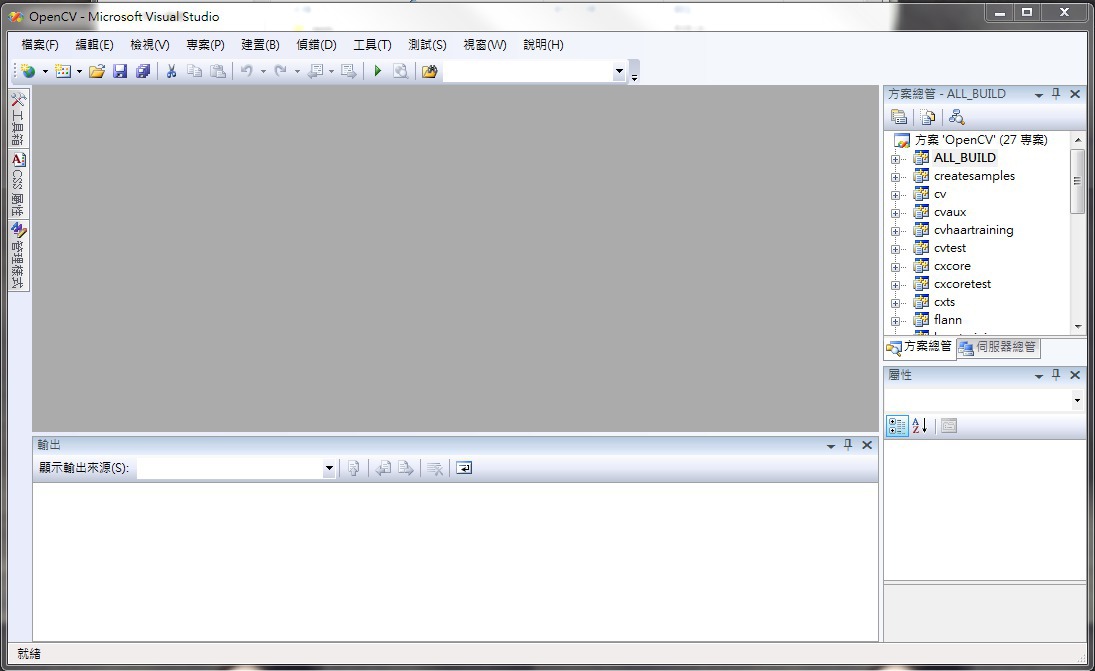Viewport: 1095px width, 671px height.
Task: Open toolbar options overflow arrow
Action: coord(634,72)
